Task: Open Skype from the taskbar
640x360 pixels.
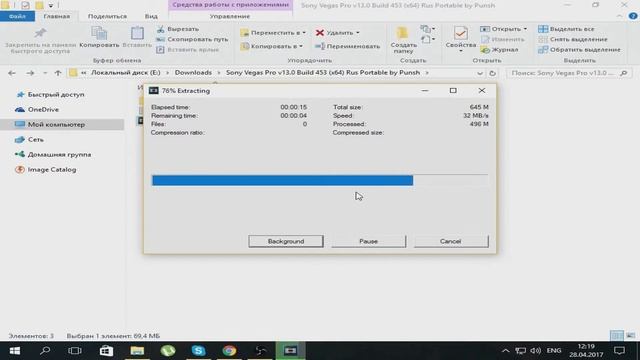Action: (x=198, y=351)
